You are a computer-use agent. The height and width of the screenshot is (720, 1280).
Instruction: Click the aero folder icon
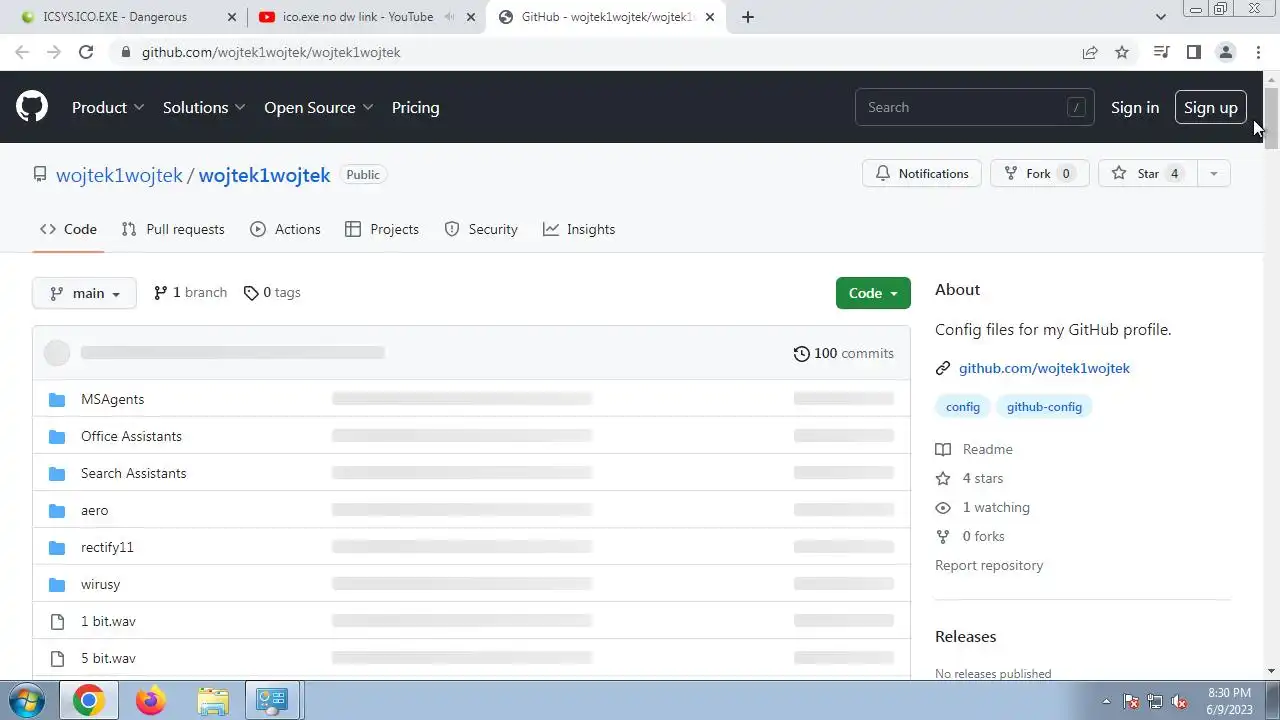[x=57, y=510]
